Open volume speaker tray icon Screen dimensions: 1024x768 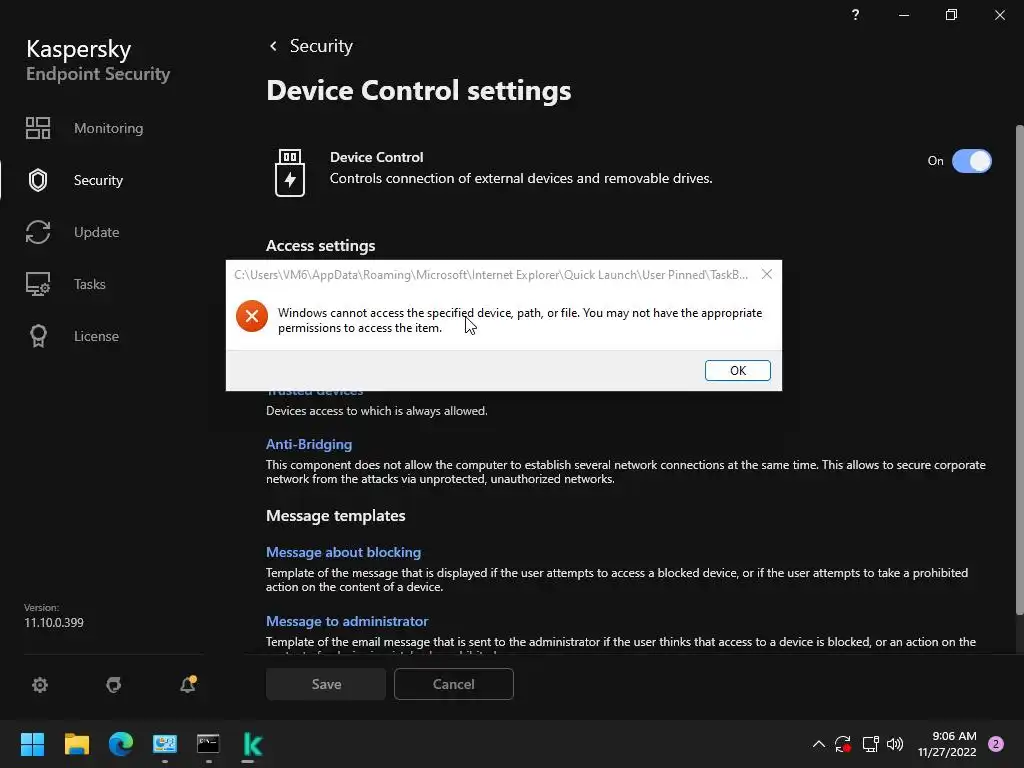pyautogui.click(x=895, y=744)
